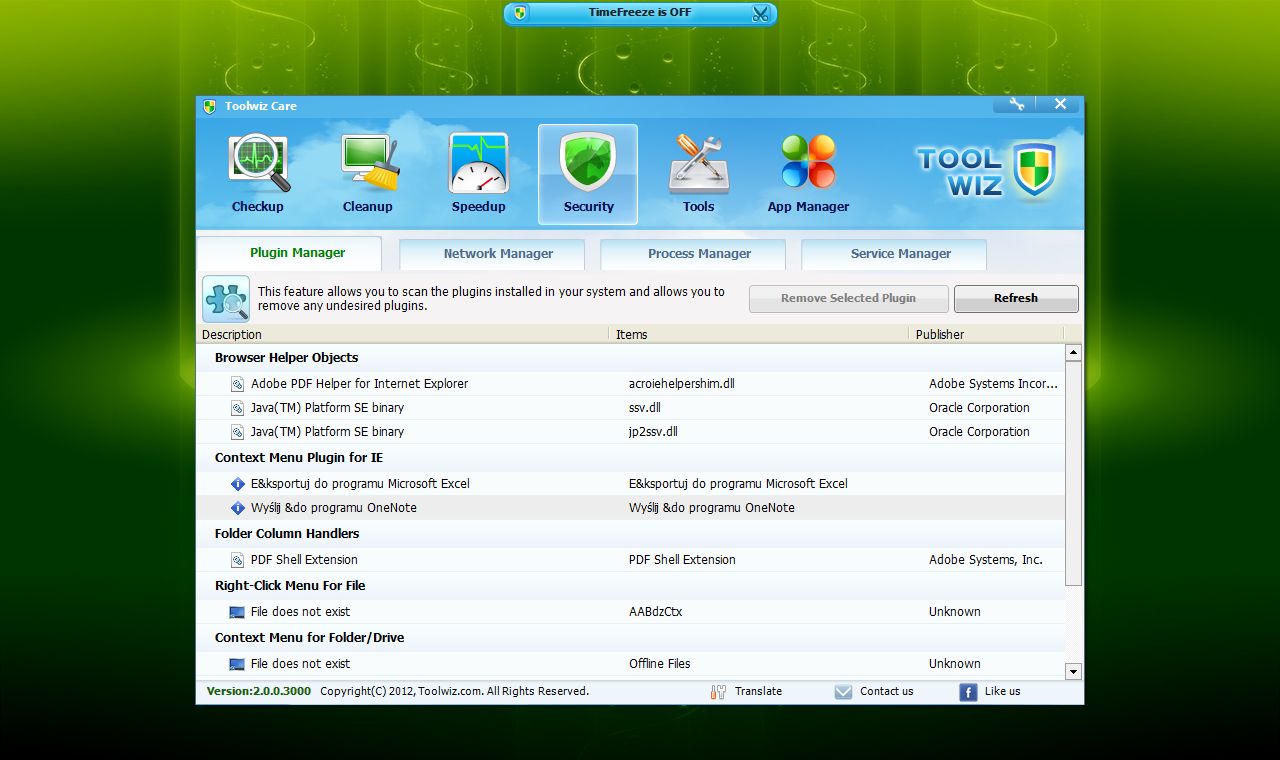Open the Speedup module icon
The image size is (1280, 760).
479,164
